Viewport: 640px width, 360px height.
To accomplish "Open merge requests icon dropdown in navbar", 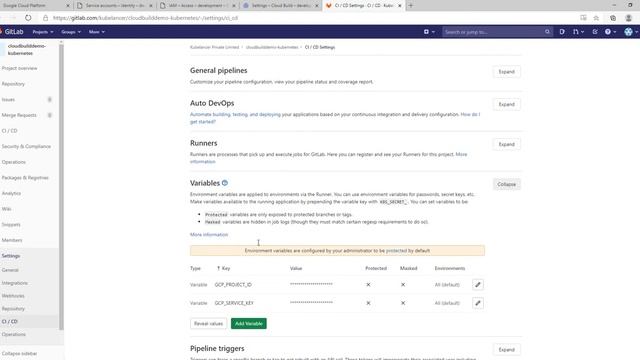I will coord(578,32).
